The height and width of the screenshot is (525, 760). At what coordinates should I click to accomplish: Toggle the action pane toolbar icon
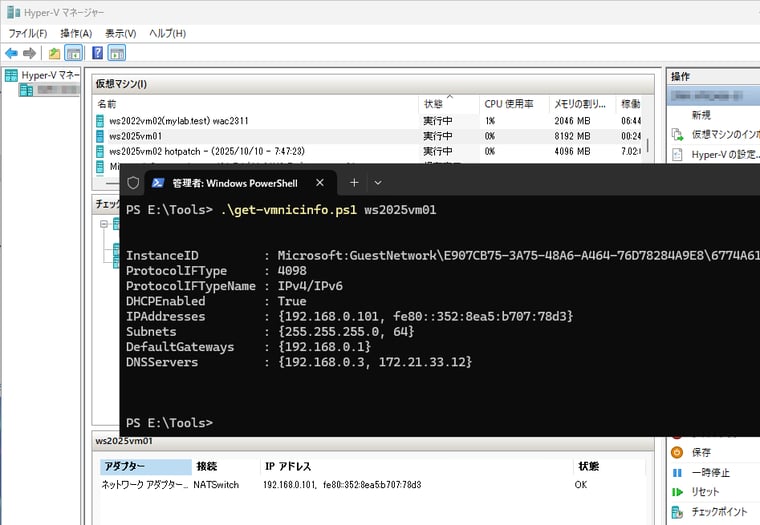click(x=117, y=53)
